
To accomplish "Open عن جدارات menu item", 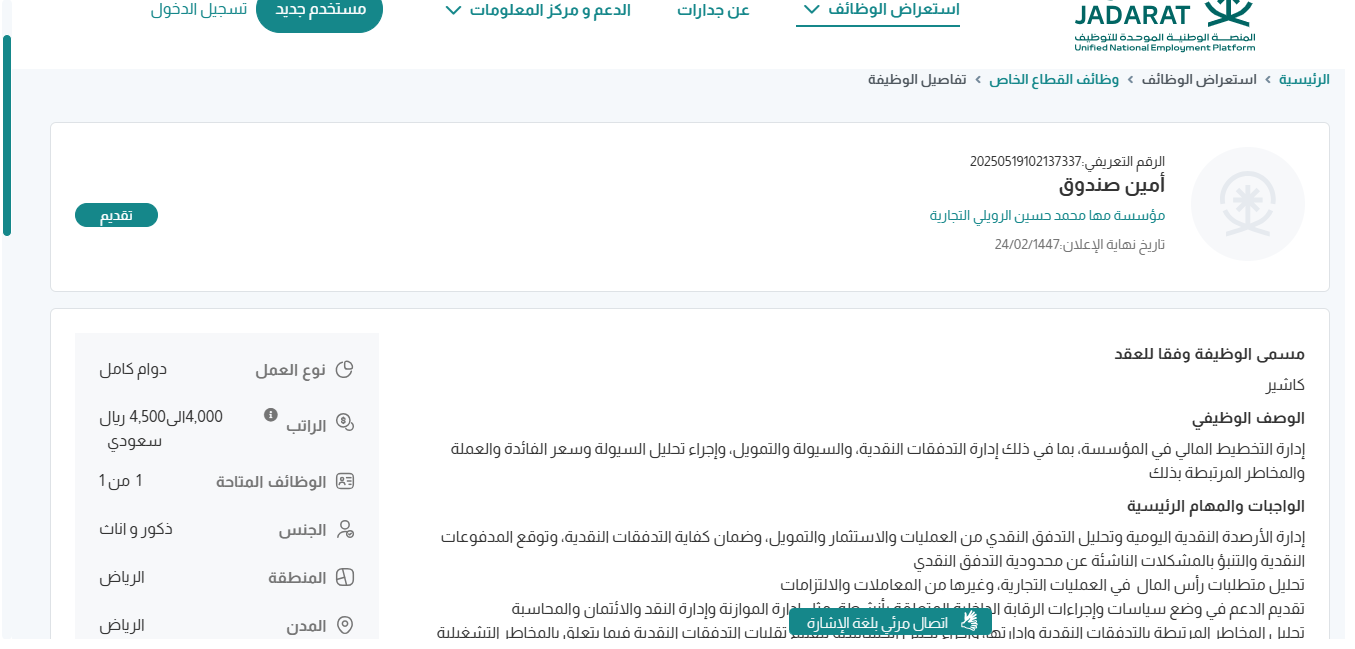I will [x=713, y=10].
